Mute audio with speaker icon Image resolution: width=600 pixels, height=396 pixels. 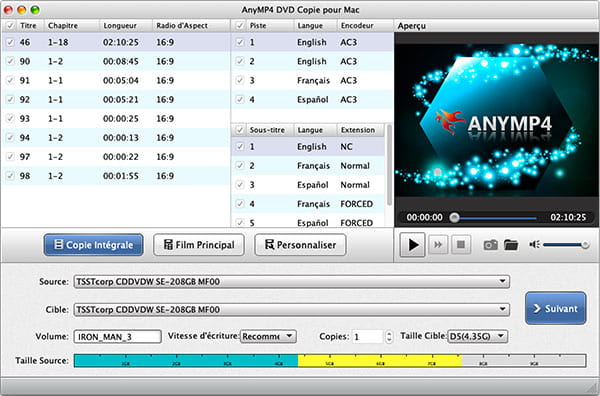click(x=534, y=244)
